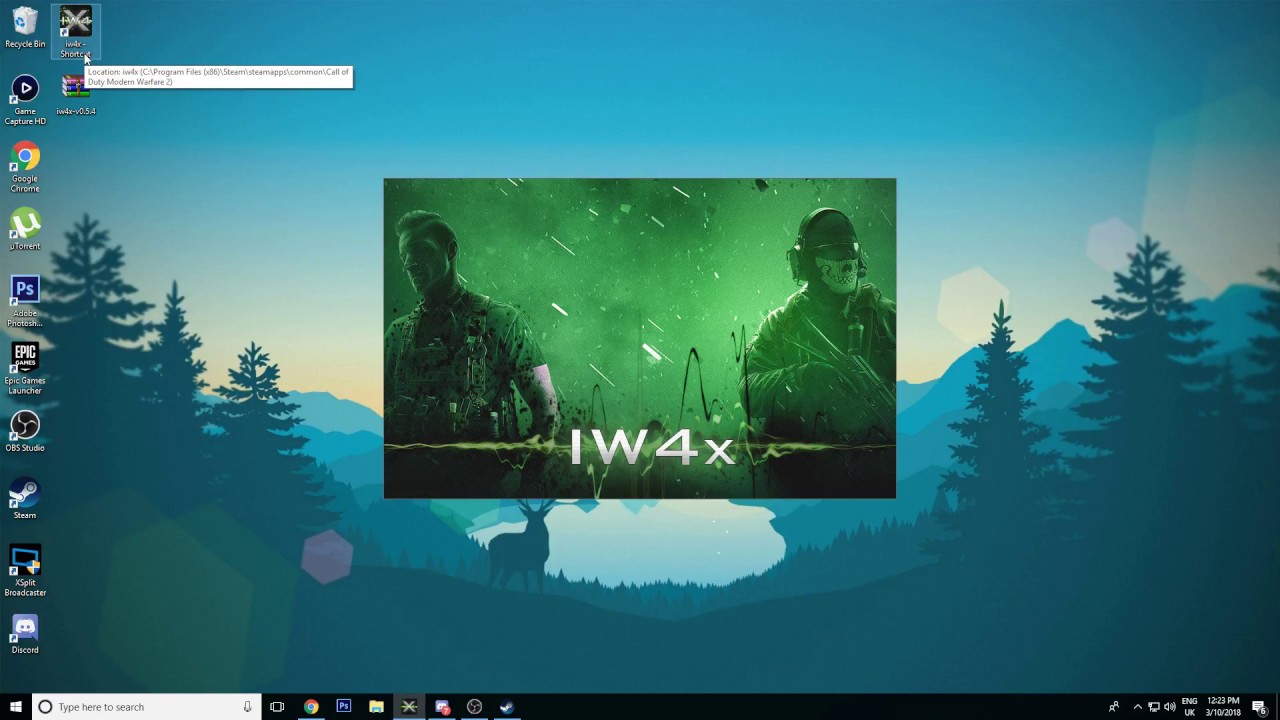The image size is (1280, 720).
Task: Open the Recycle Bin desktop icon
Action: pyautogui.click(x=25, y=27)
